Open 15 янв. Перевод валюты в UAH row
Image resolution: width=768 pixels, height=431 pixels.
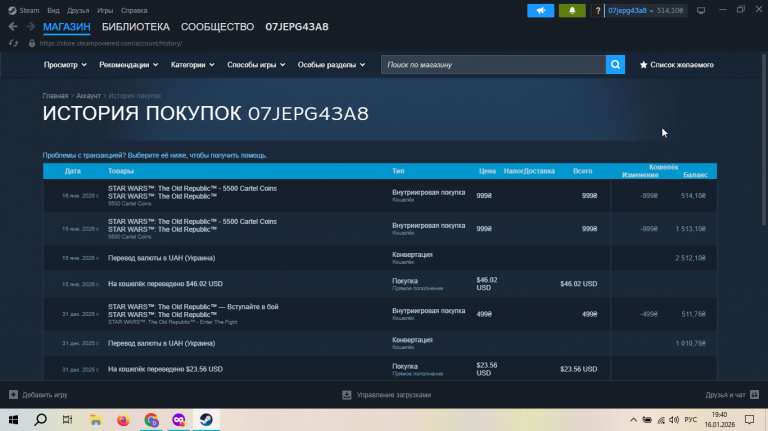point(380,258)
